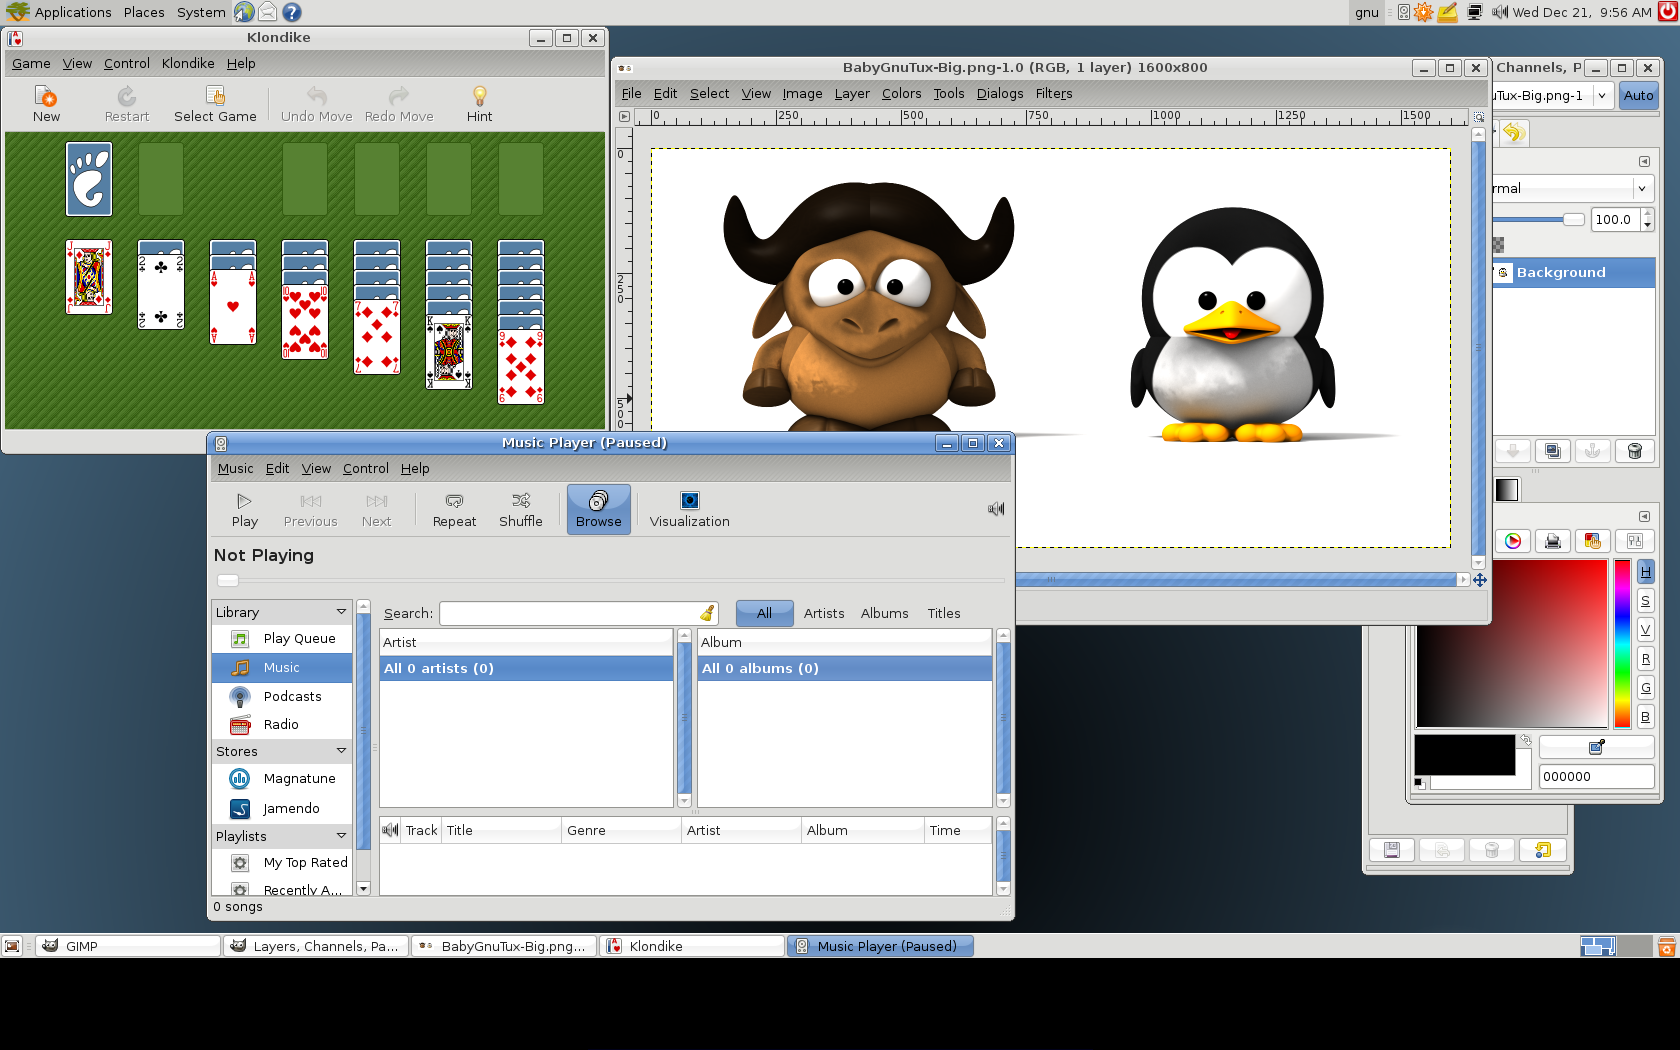Click the volume speaker icon in Music Player
The image size is (1680, 1050).
click(x=995, y=509)
